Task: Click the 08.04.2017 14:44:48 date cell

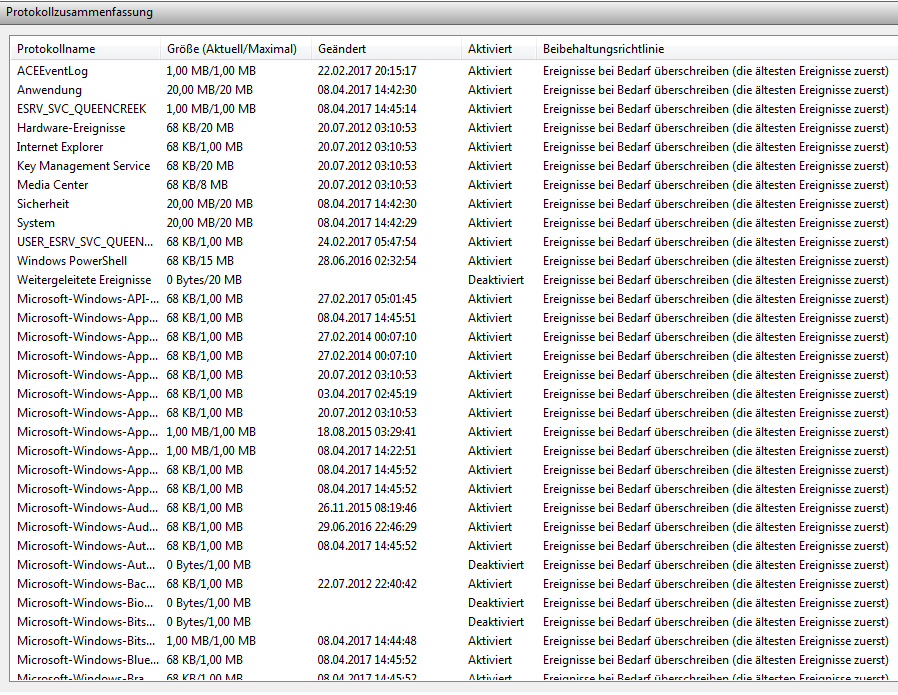Action: point(367,641)
